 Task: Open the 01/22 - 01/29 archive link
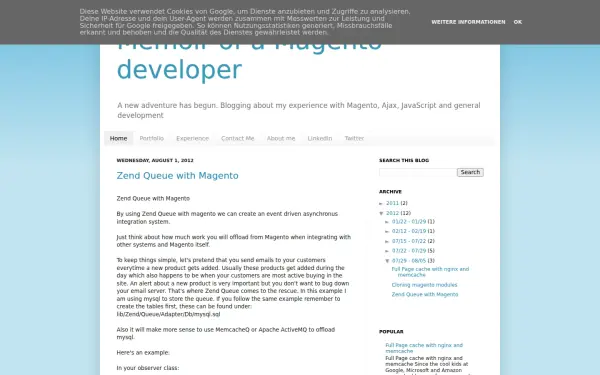click(x=409, y=222)
